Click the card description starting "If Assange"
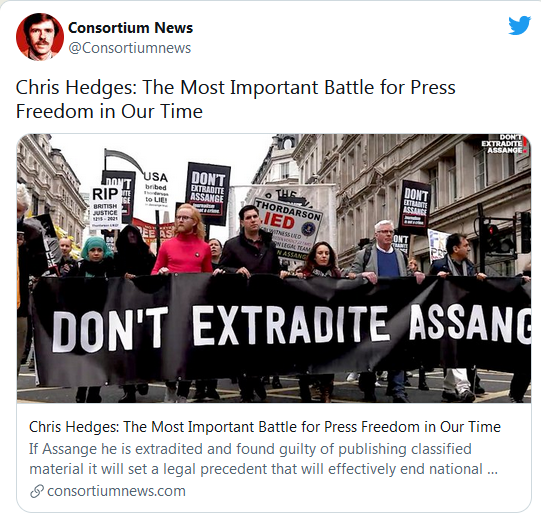541x514 pixels. point(263,459)
